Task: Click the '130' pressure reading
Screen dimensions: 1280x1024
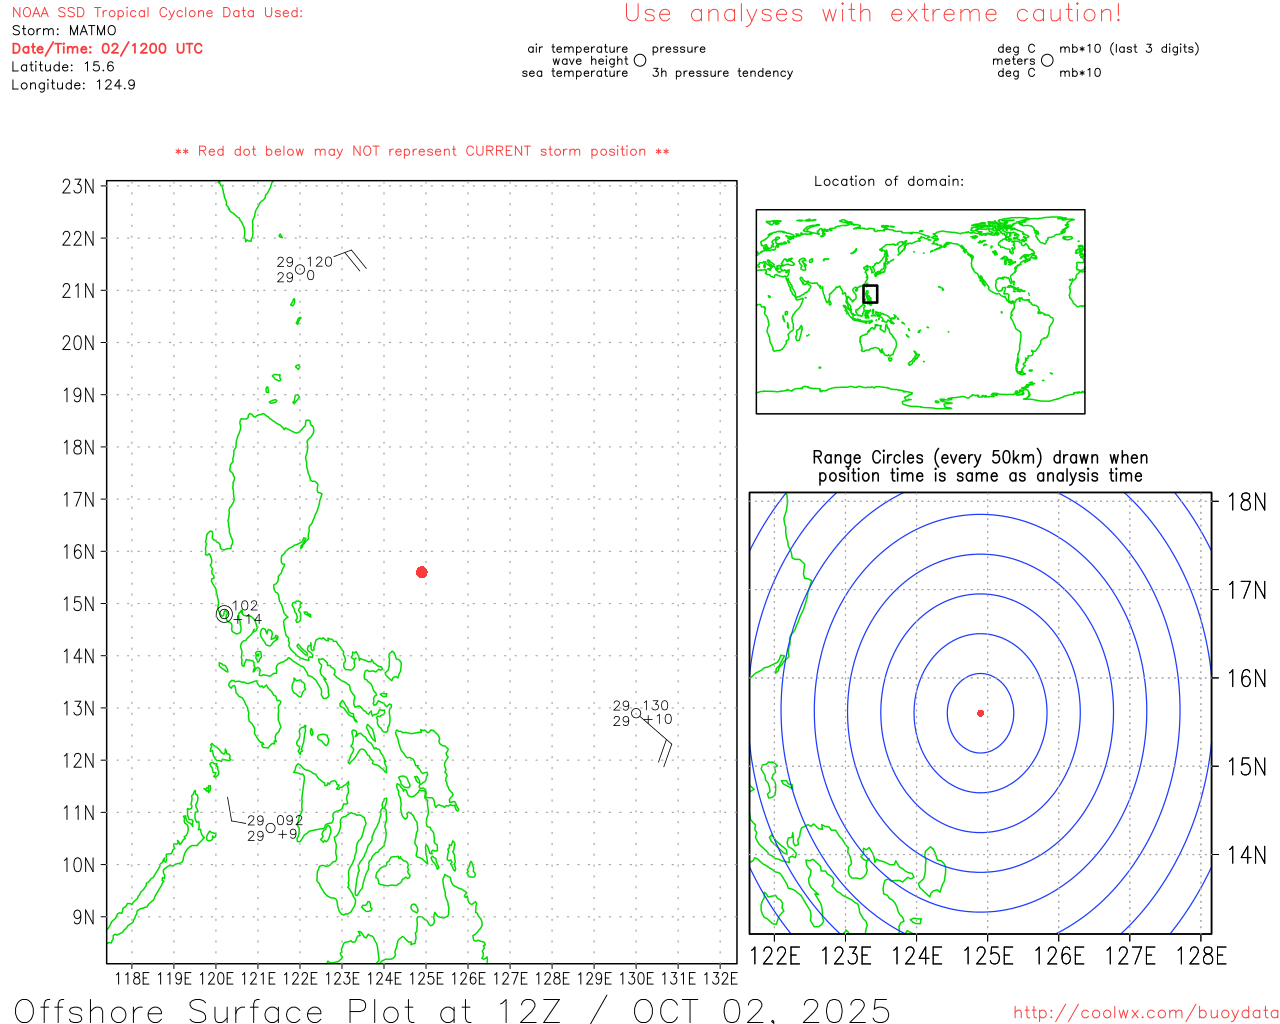Action: pyautogui.click(x=656, y=706)
